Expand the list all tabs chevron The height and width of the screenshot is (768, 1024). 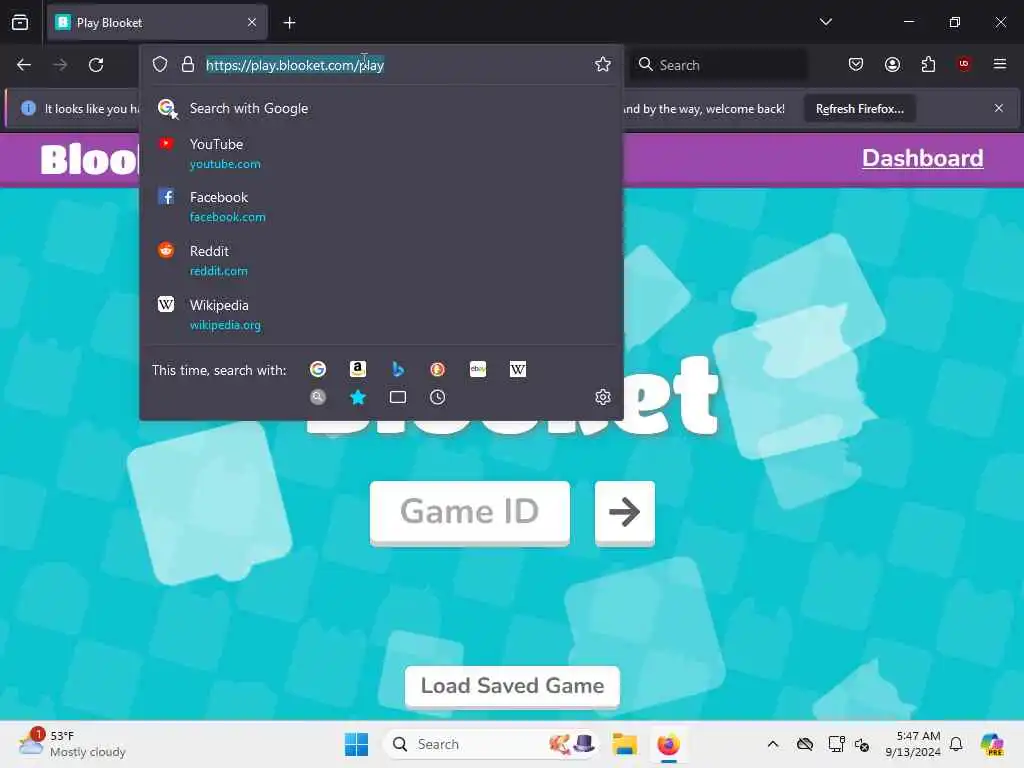pos(825,22)
